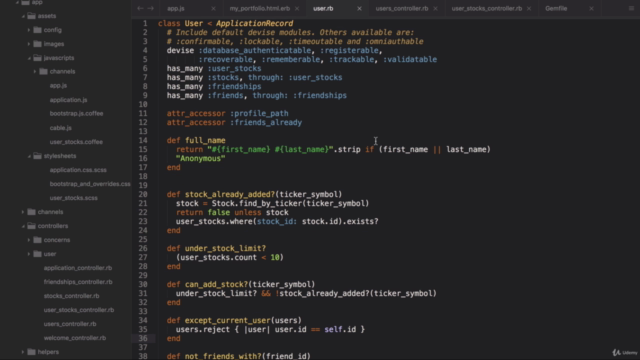Click the "Anonymous" string on line 16
The width and height of the screenshot is (640, 360).
200,158
